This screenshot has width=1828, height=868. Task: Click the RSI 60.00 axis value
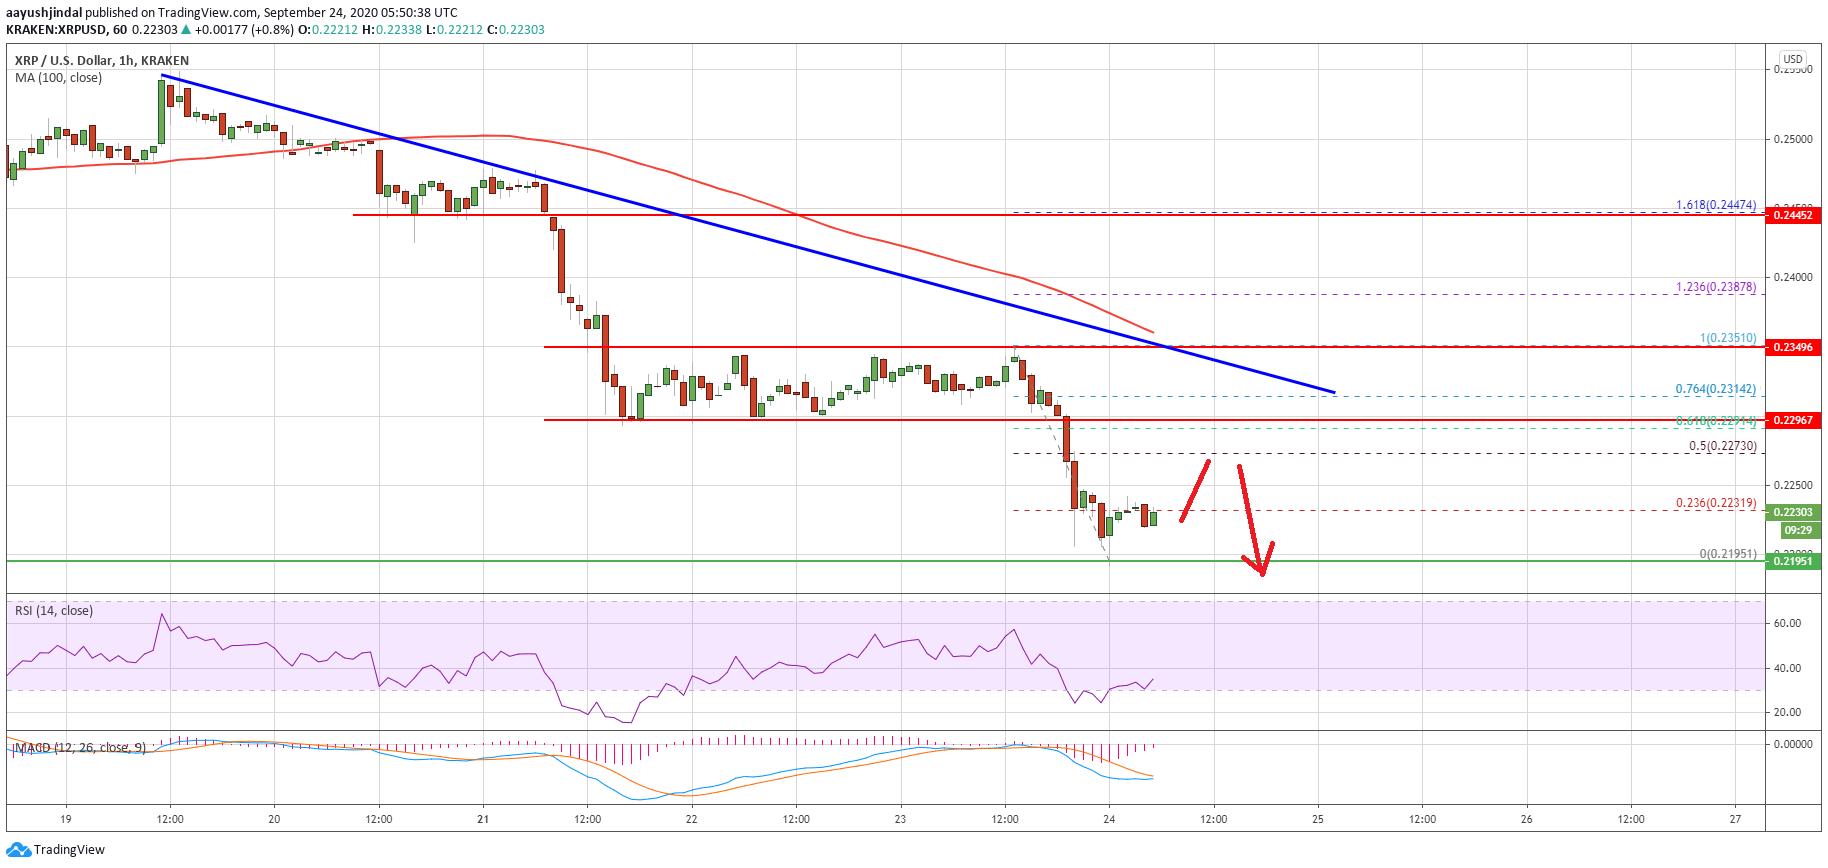coord(1787,623)
